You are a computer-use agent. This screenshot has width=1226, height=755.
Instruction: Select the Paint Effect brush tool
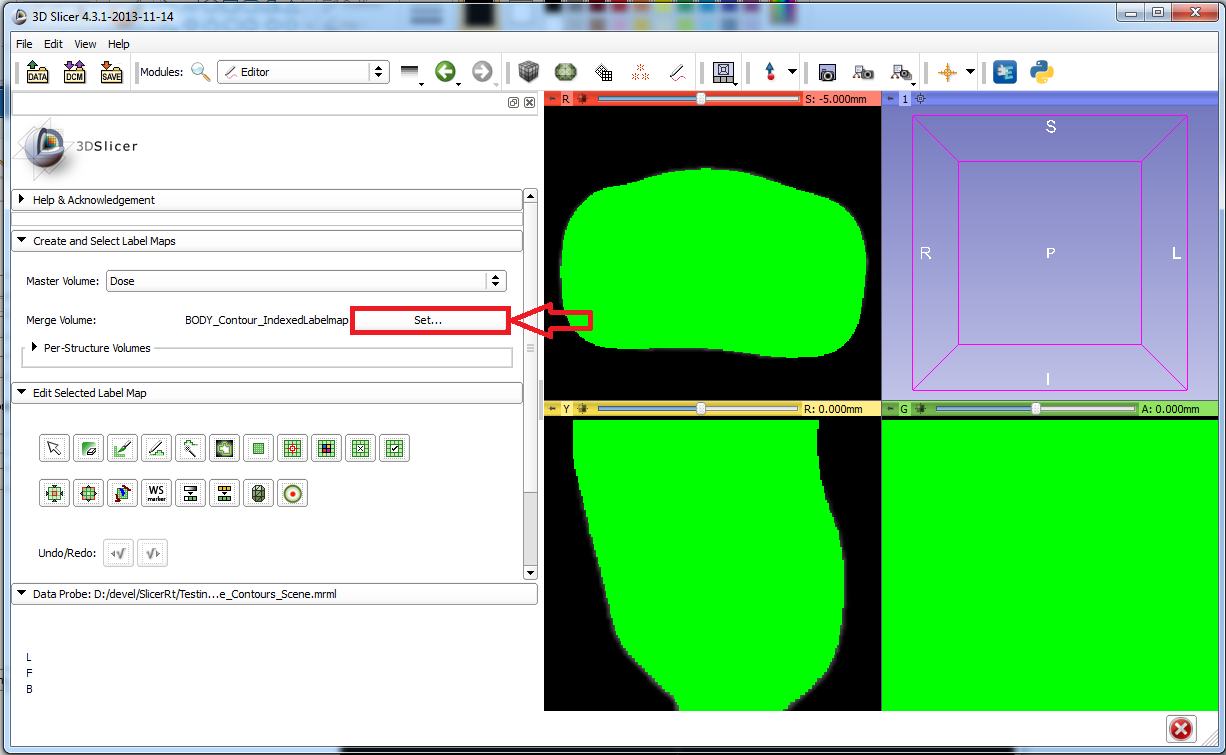pos(122,449)
